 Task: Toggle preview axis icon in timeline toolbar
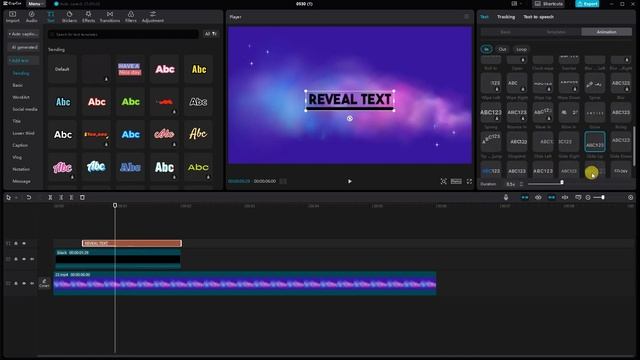(x=565, y=198)
